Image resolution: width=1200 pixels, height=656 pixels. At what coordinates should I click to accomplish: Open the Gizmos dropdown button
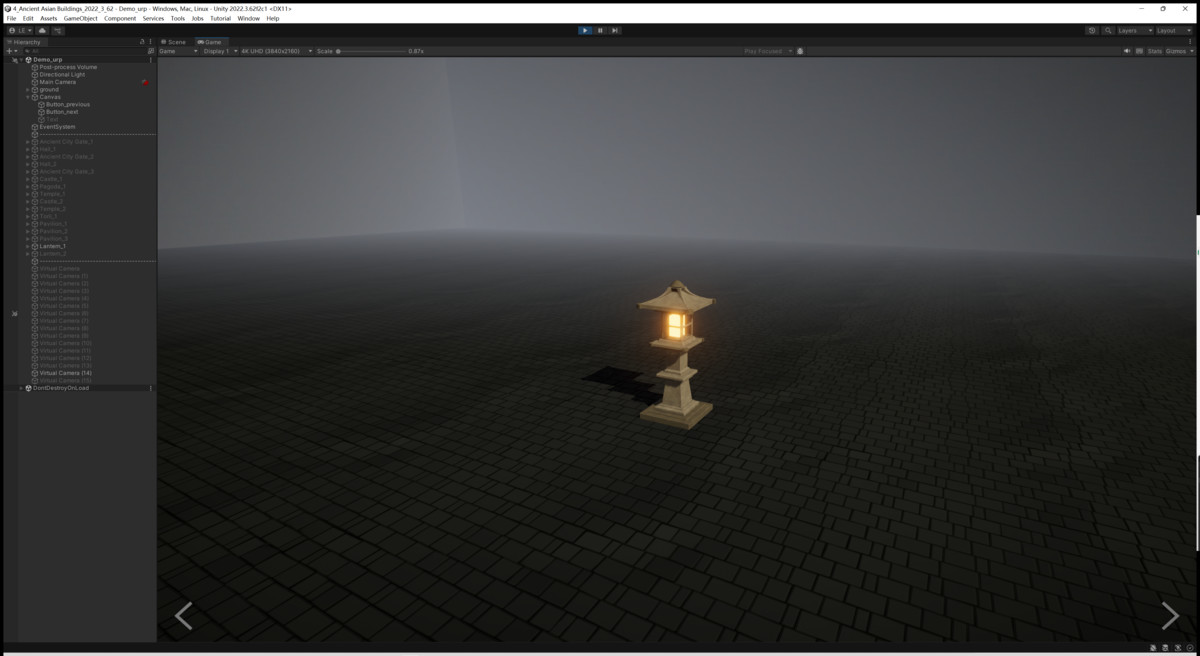(1177, 51)
